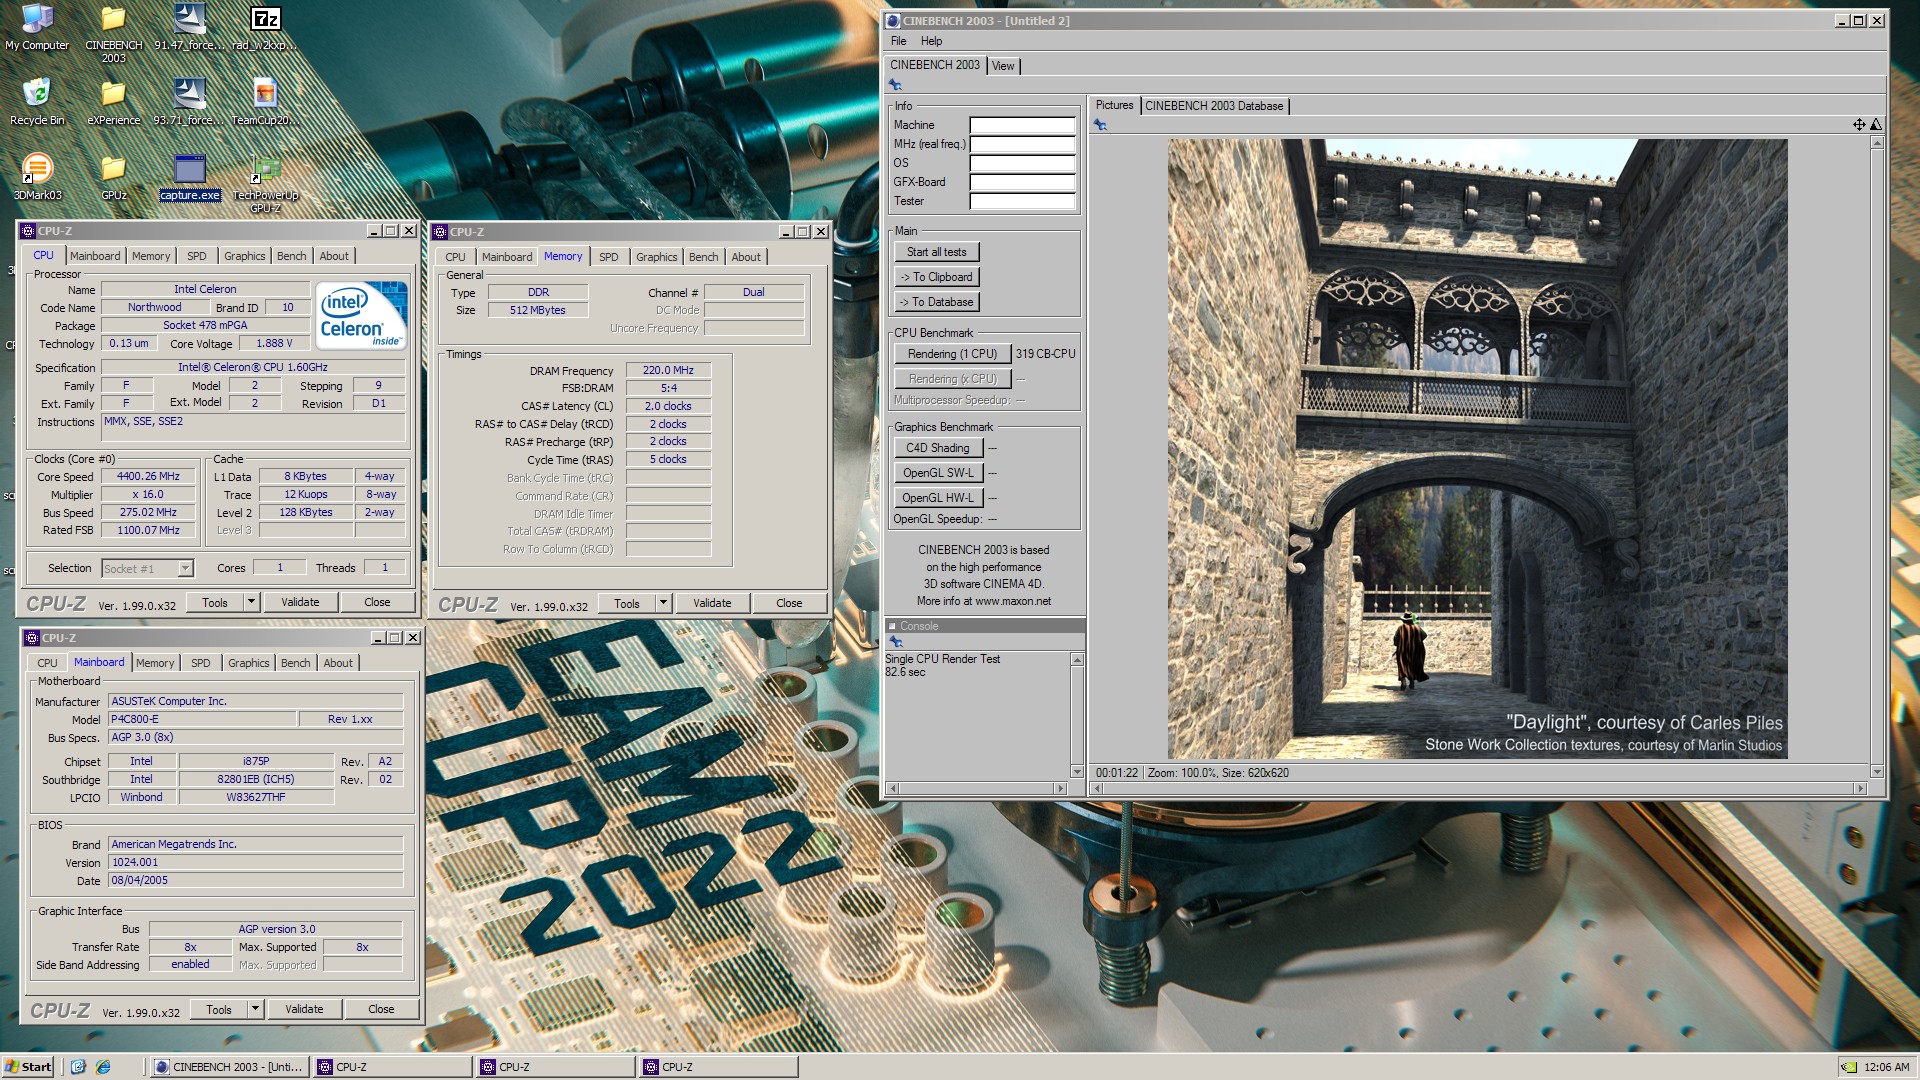Screen dimensions: 1920x1080
Task: Click the MHz (real freq.) input field
Action: (1022, 144)
